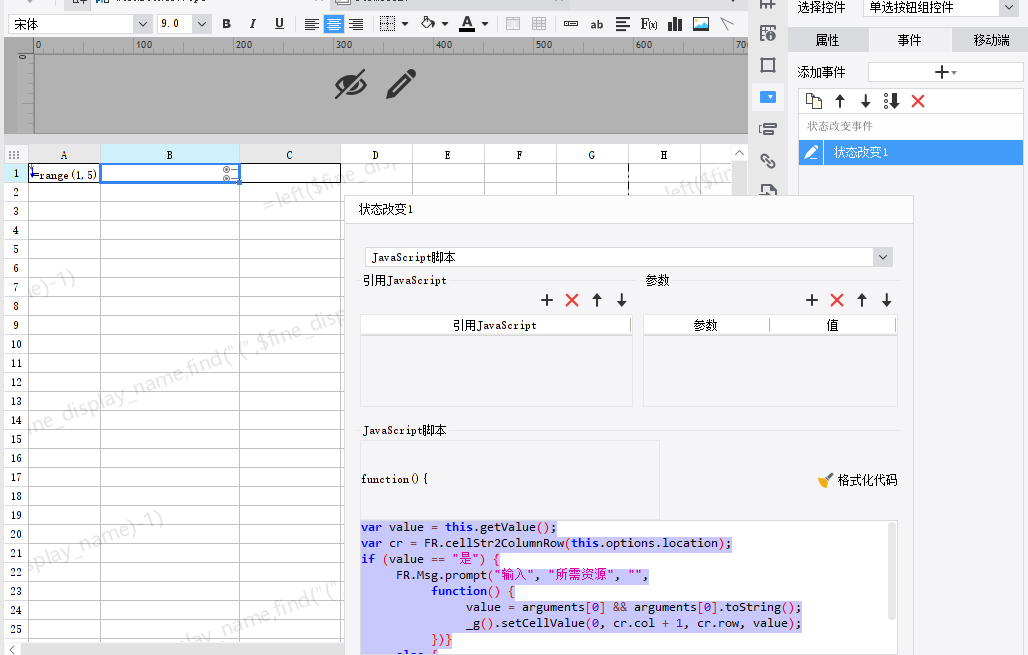This screenshot has width=1028, height=655.
Task: Move selected event down
Action: (865, 101)
